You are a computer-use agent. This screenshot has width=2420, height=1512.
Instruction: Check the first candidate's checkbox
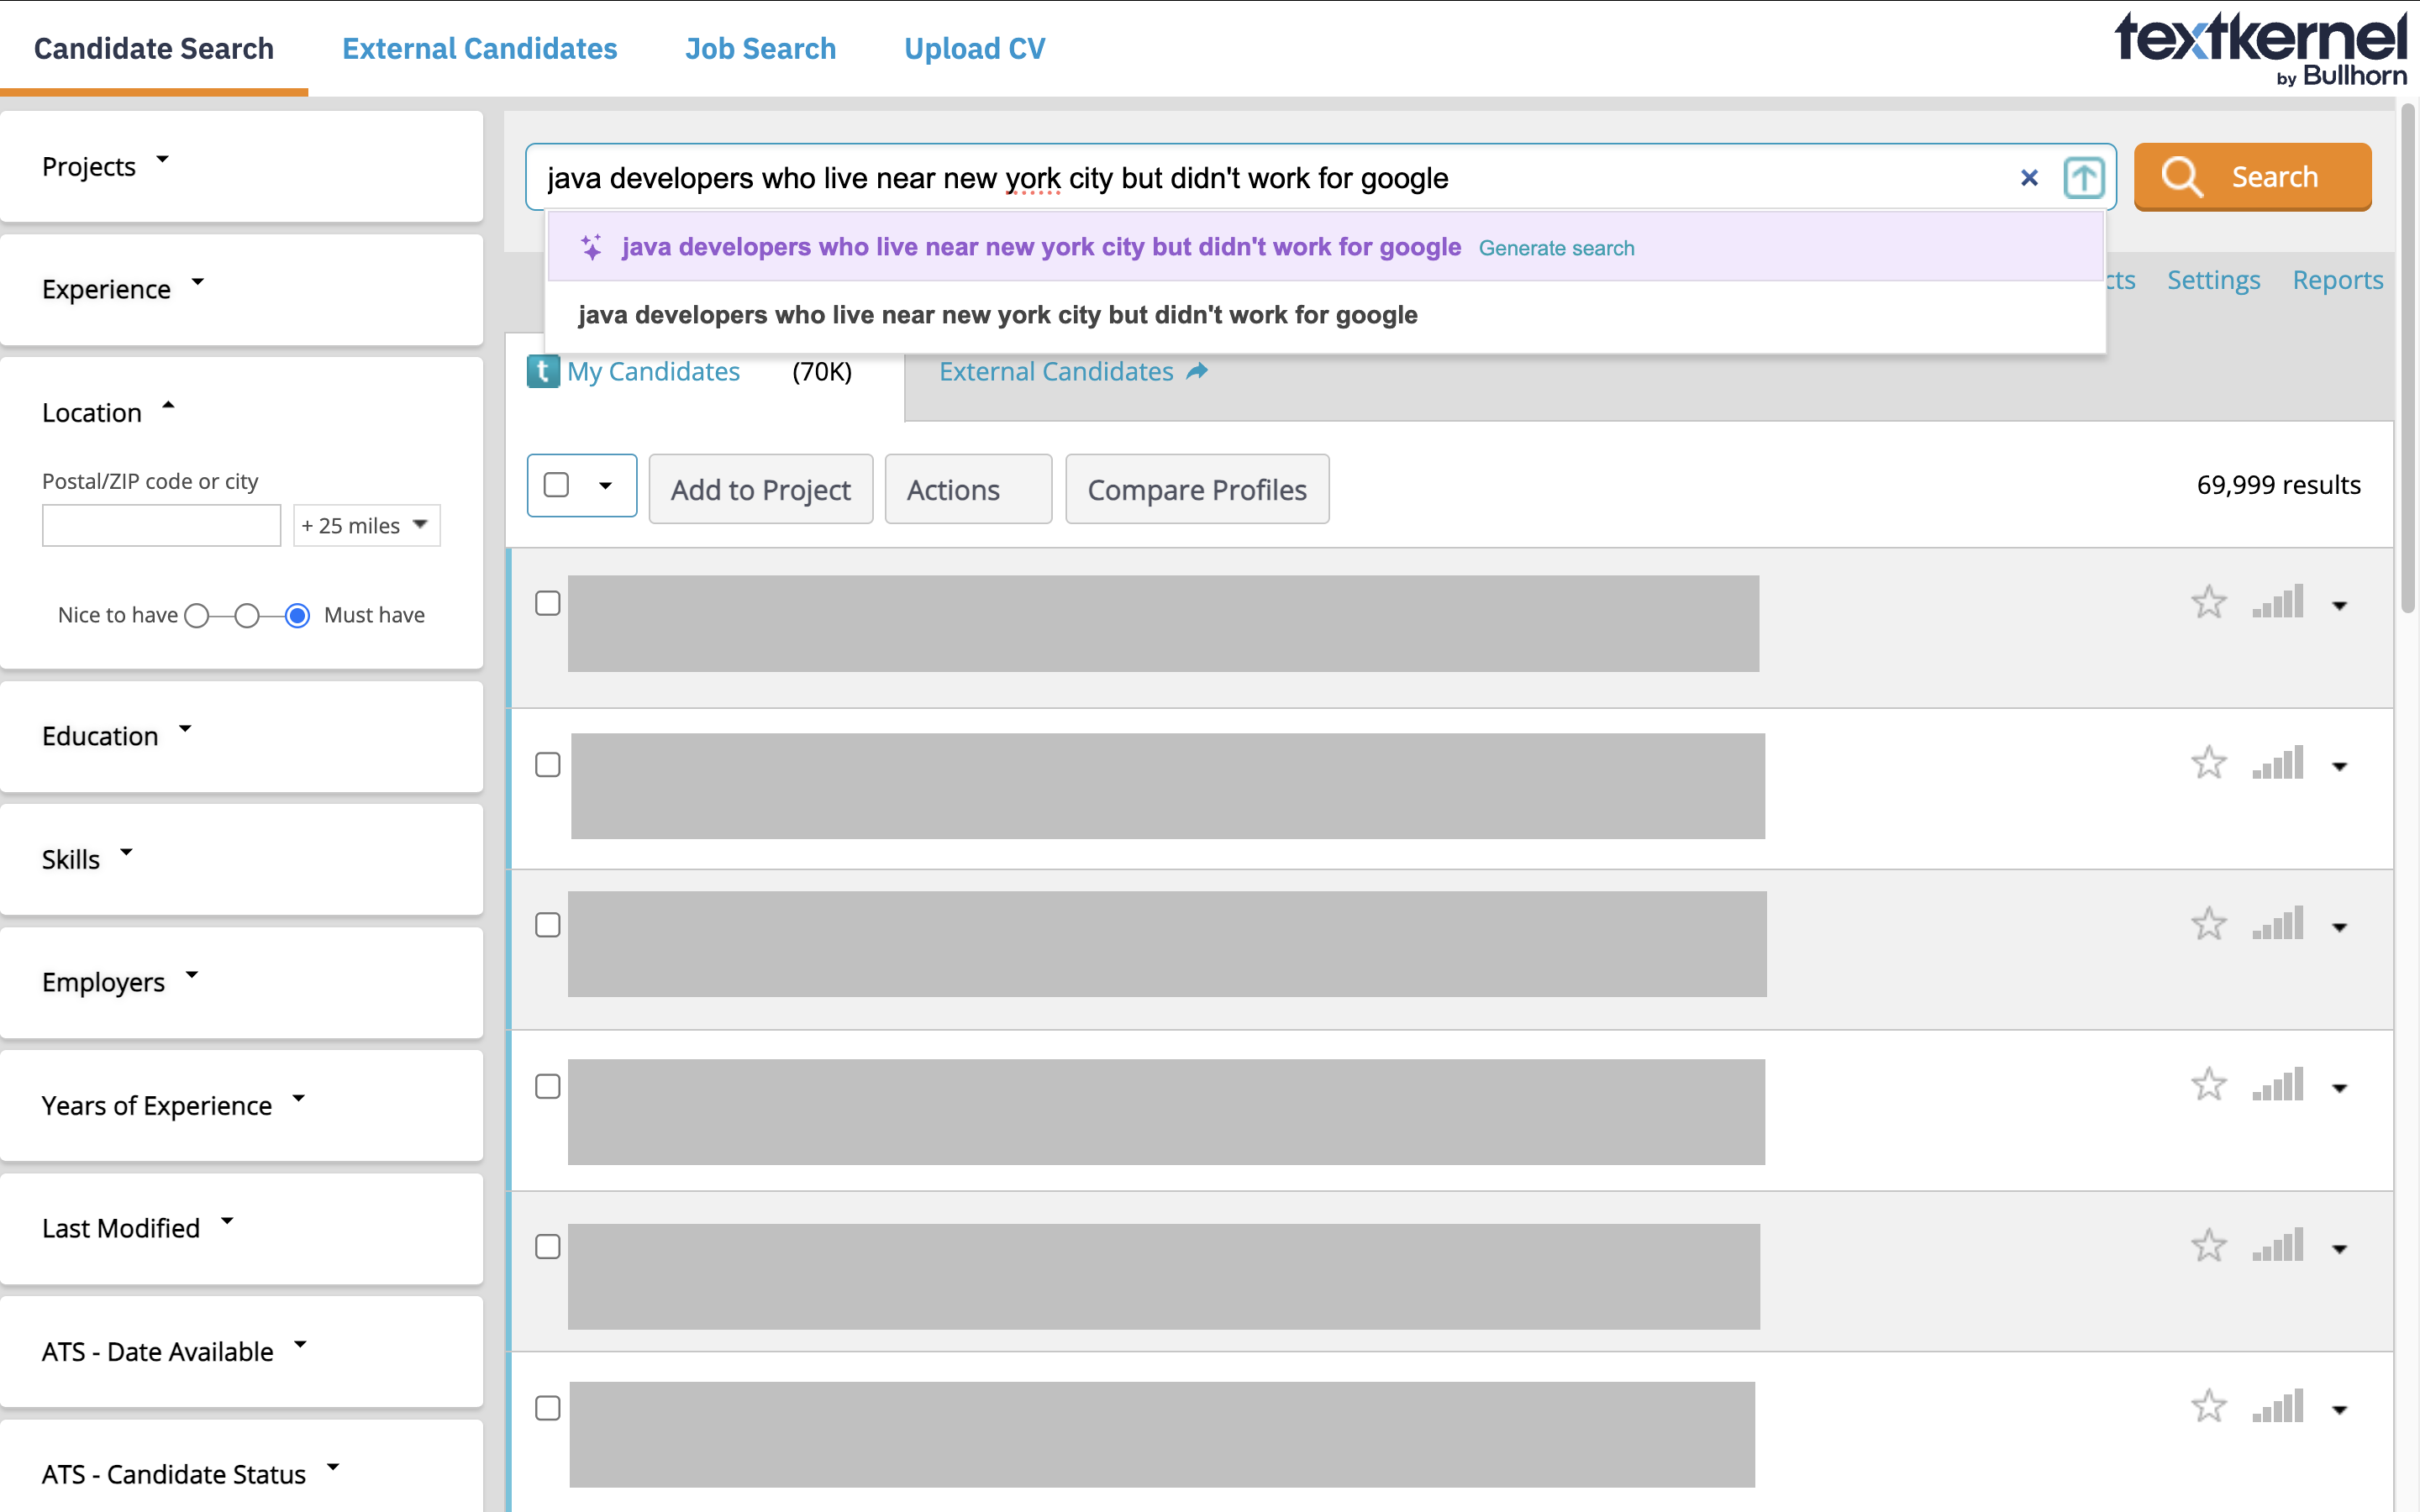(x=548, y=603)
